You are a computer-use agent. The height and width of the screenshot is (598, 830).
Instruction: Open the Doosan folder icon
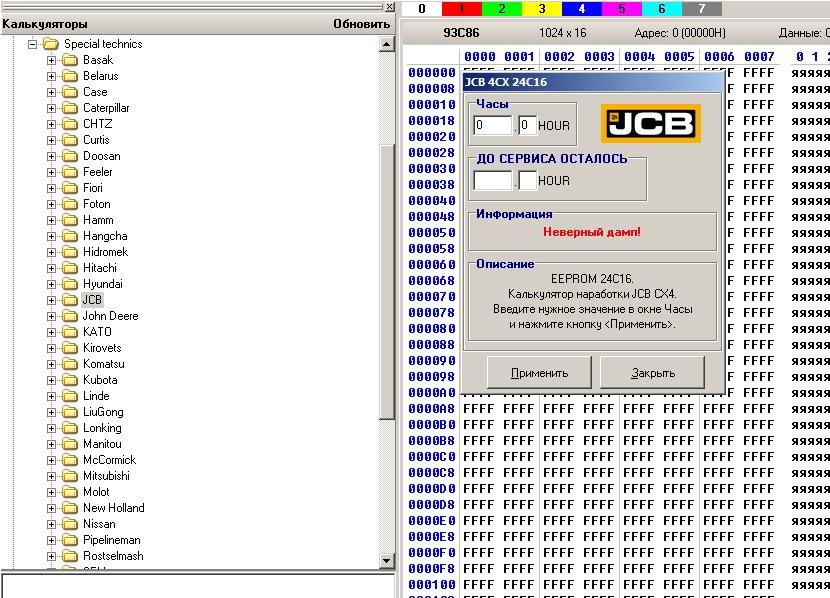click(x=70, y=156)
